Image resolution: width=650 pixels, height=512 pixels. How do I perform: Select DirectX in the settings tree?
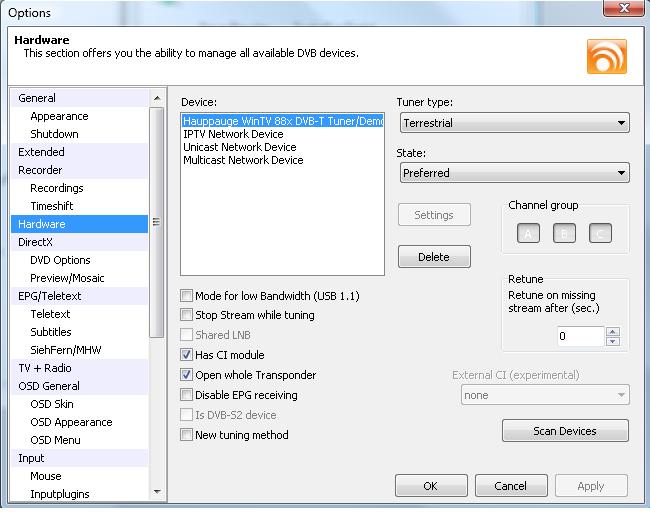[x=36, y=242]
